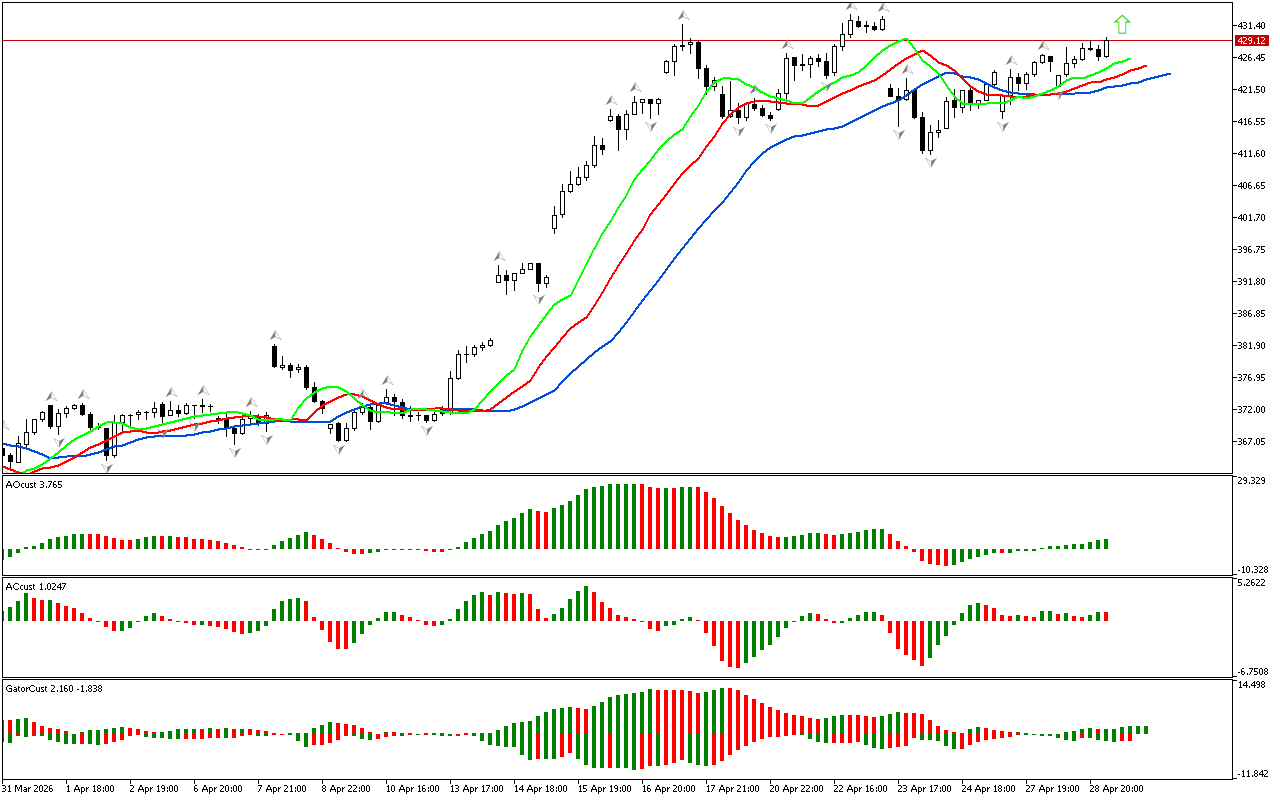
Task: Click the 14.498 Gator scale maximum value
Action: pyautogui.click(x=1252, y=685)
